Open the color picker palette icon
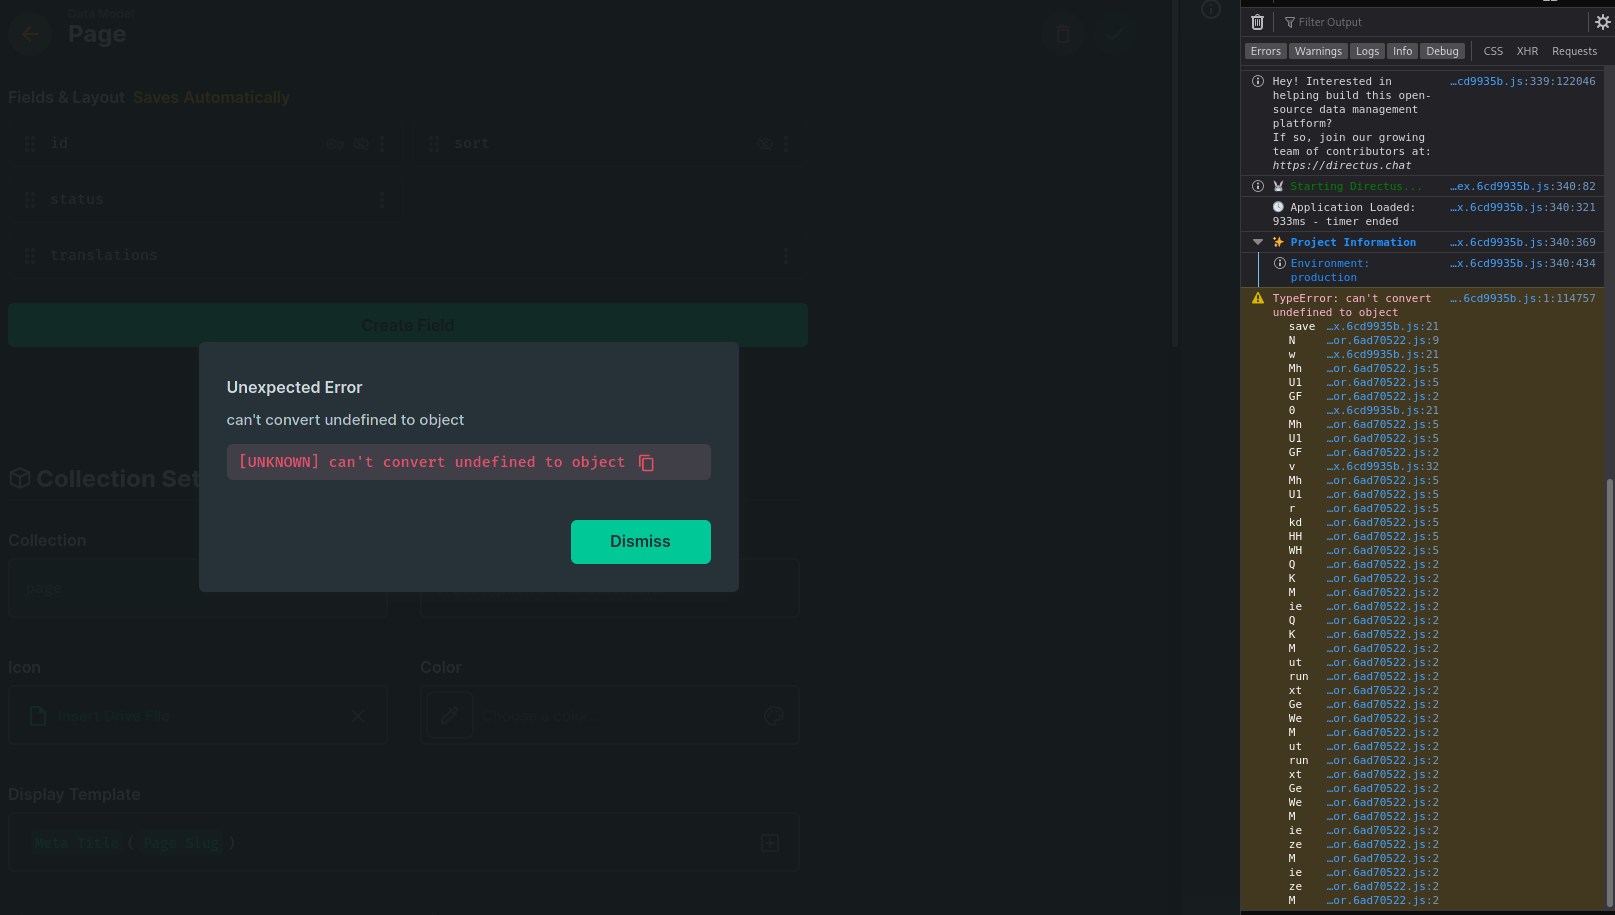This screenshot has width=1615, height=915. pyautogui.click(x=773, y=716)
